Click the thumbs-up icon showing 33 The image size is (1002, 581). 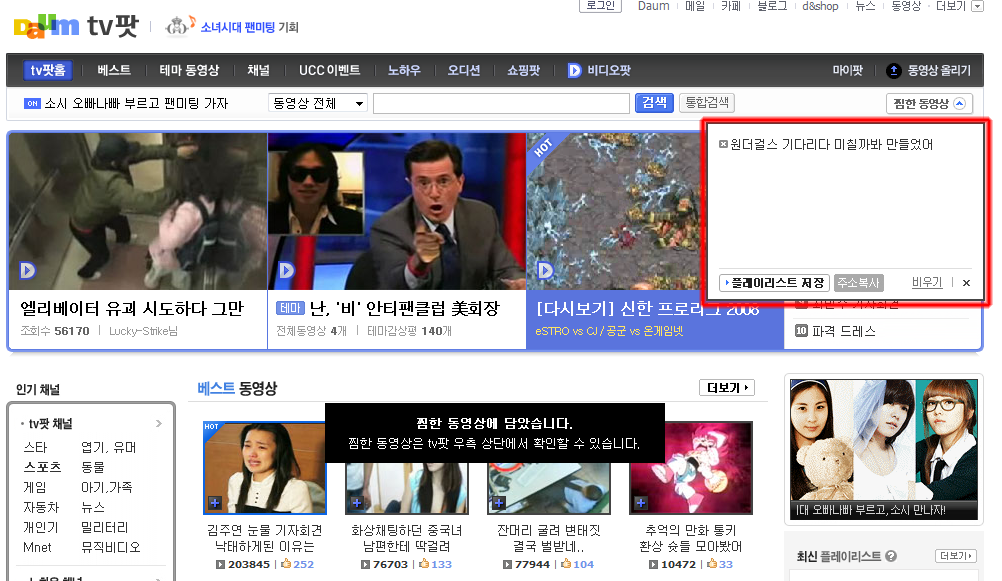click(x=712, y=564)
